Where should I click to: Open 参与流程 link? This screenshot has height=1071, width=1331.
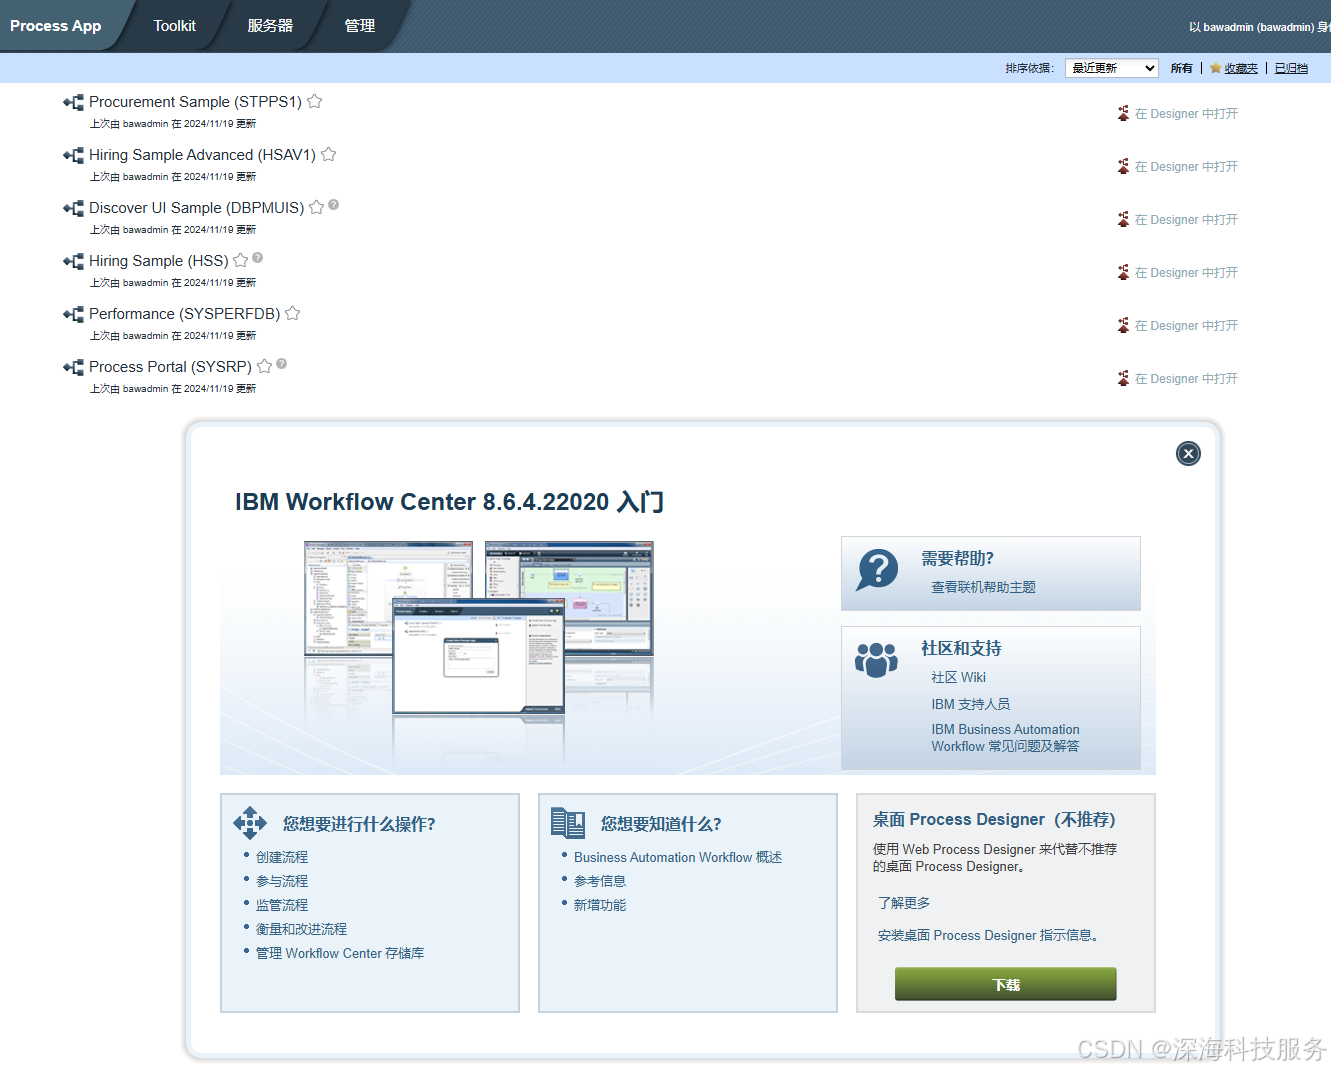tap(282, 881)
